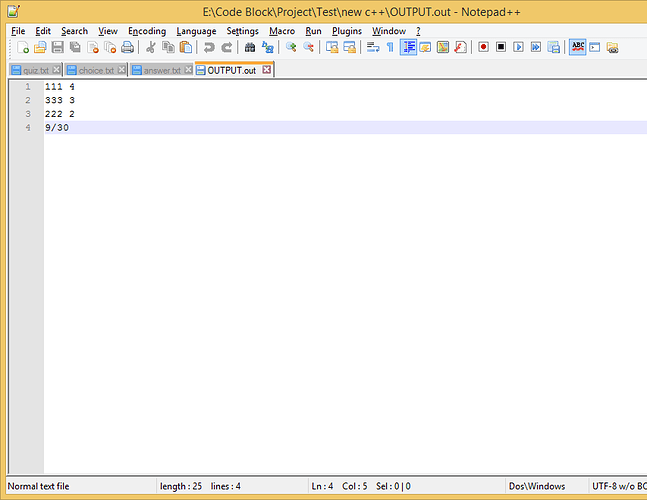Click the Play recorded macro icon
Image resolution: width=647 pixels, height=500 pixels.
coord(518,47)
